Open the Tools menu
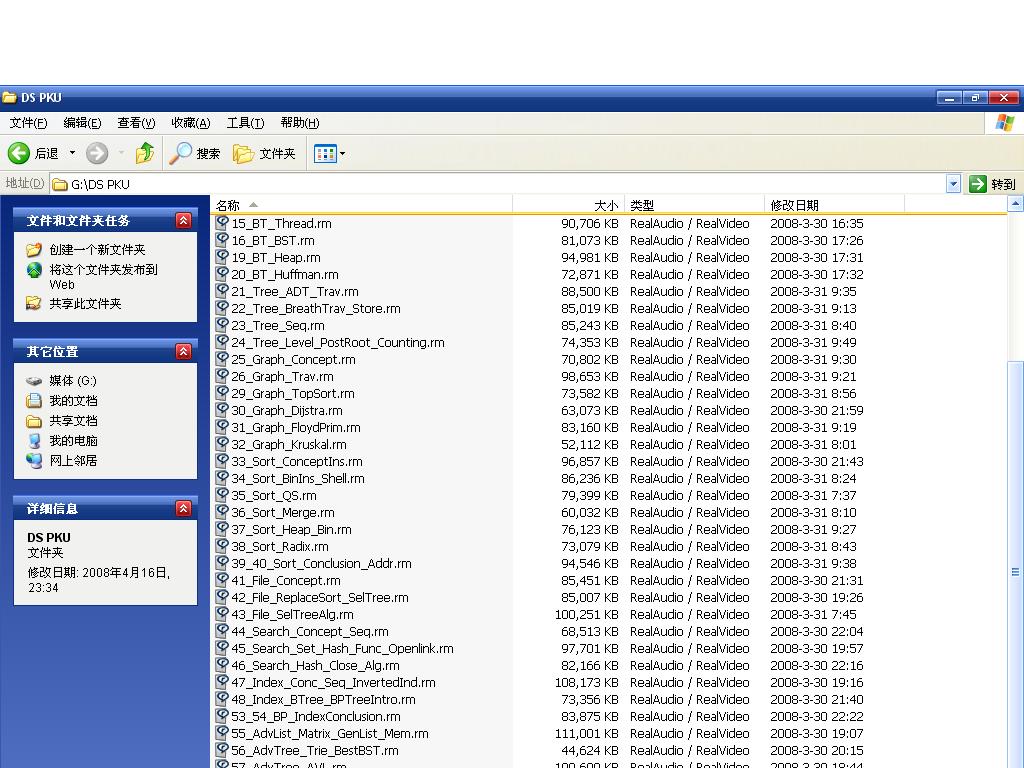The width and height of the screenshot is (1024, 768). [x=245, y=123]
